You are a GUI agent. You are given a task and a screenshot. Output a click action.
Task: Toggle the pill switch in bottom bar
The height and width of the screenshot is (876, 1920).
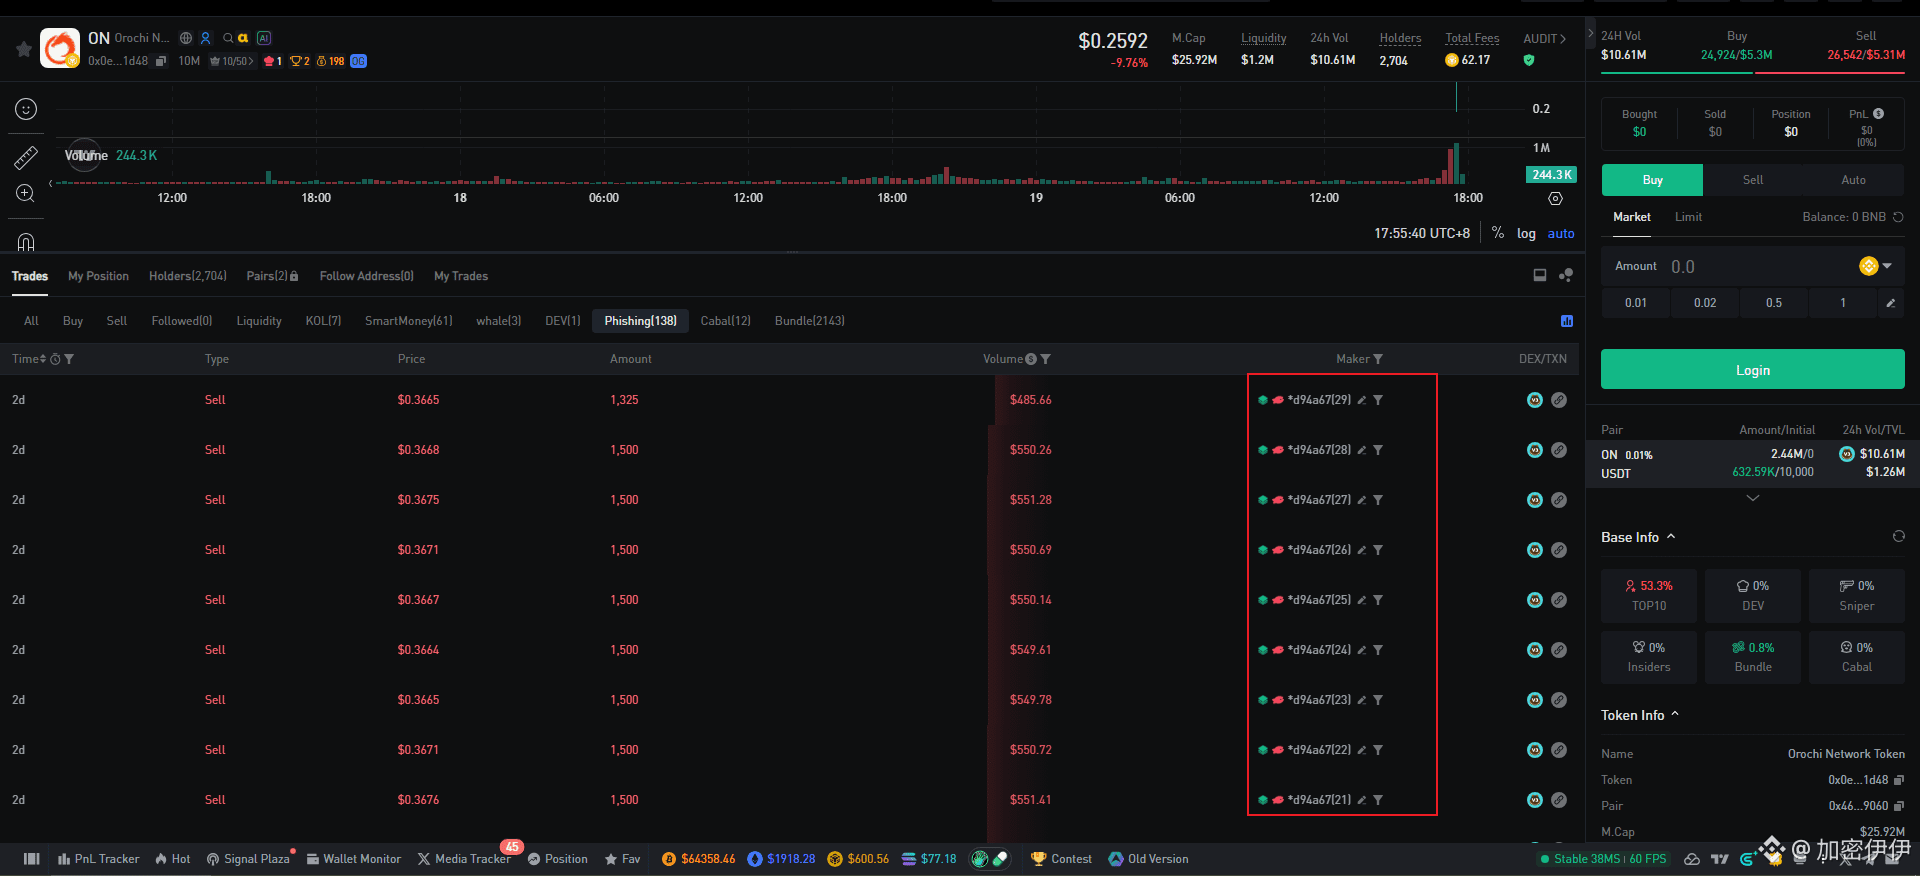coord(990,859)
